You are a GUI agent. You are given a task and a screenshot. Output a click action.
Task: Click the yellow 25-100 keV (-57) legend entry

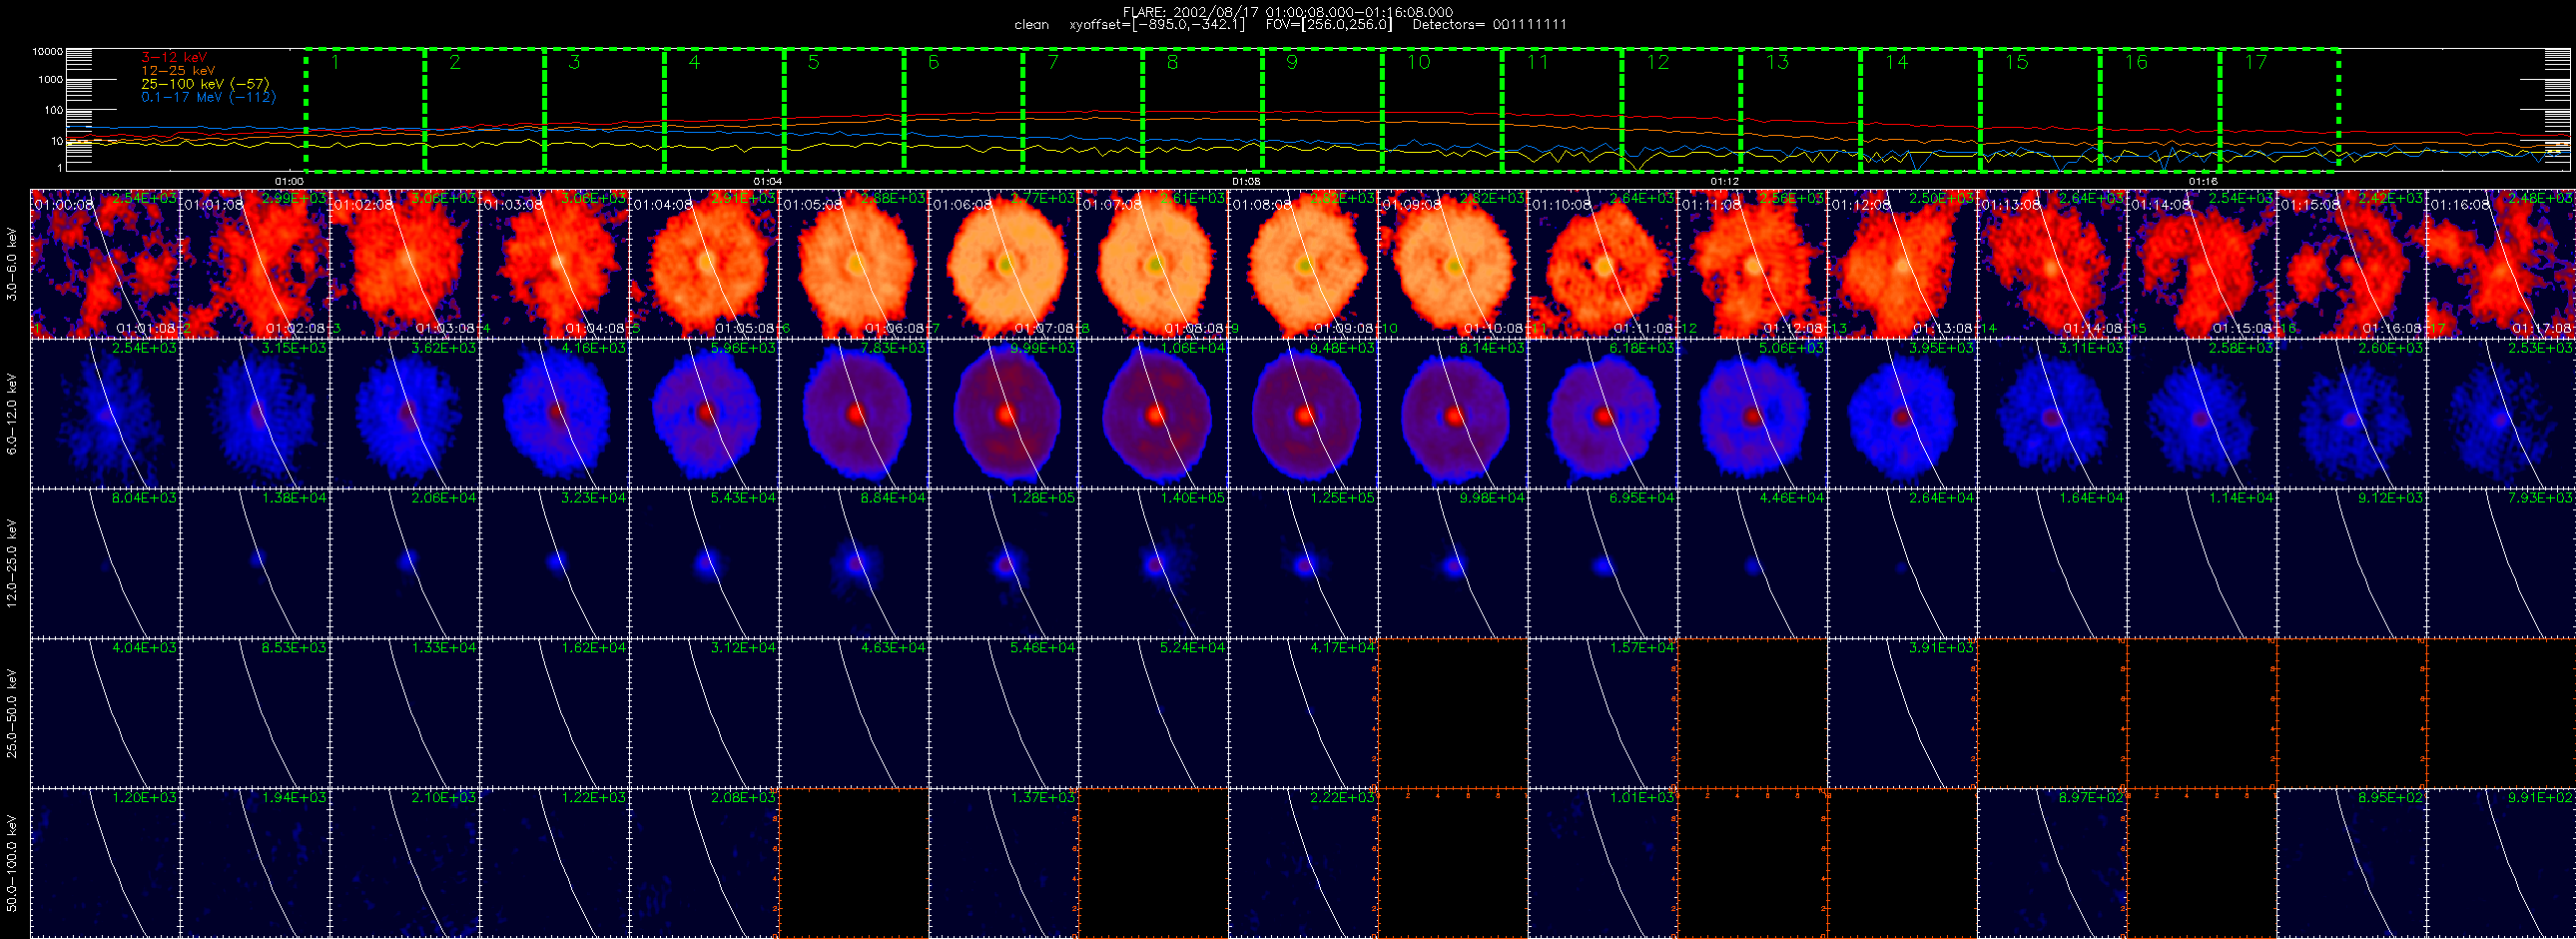pos(205,84)
